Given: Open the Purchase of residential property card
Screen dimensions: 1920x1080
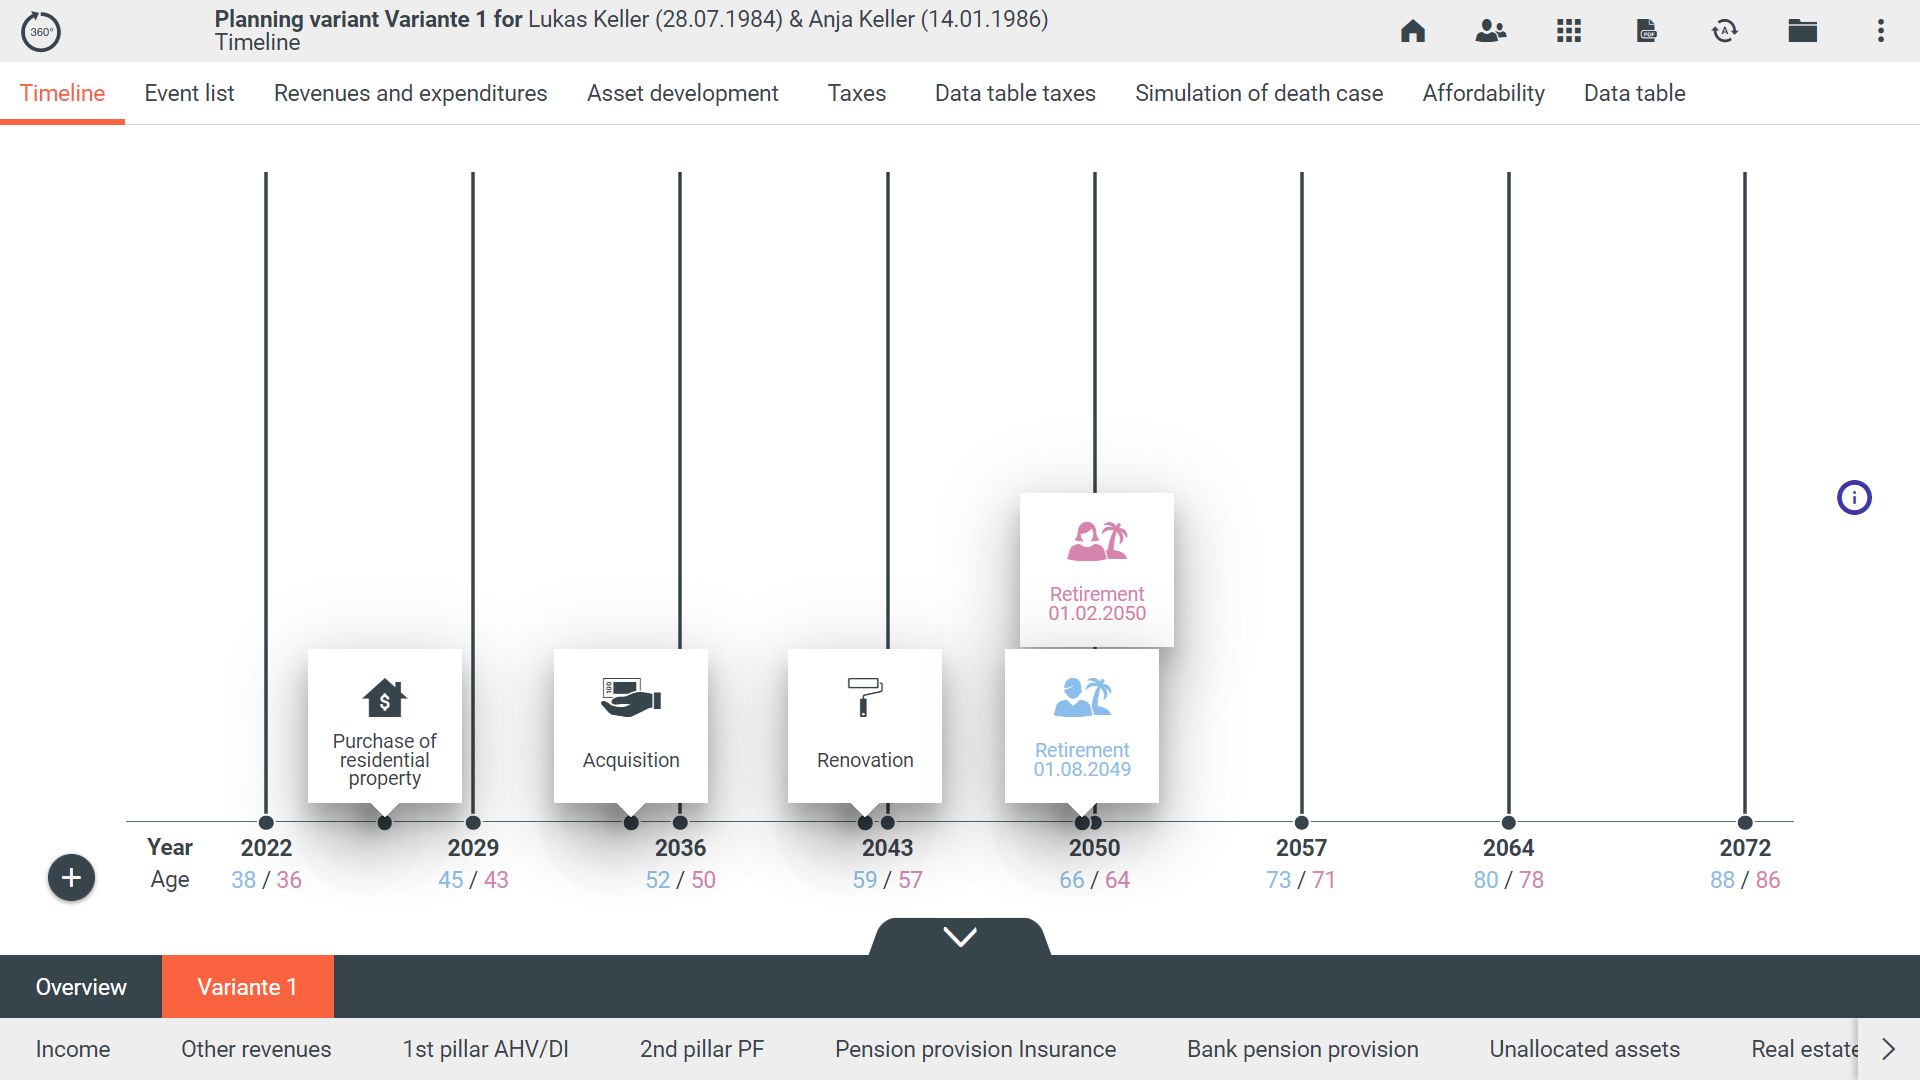Looking at the screenshot, I should [385, 726].
